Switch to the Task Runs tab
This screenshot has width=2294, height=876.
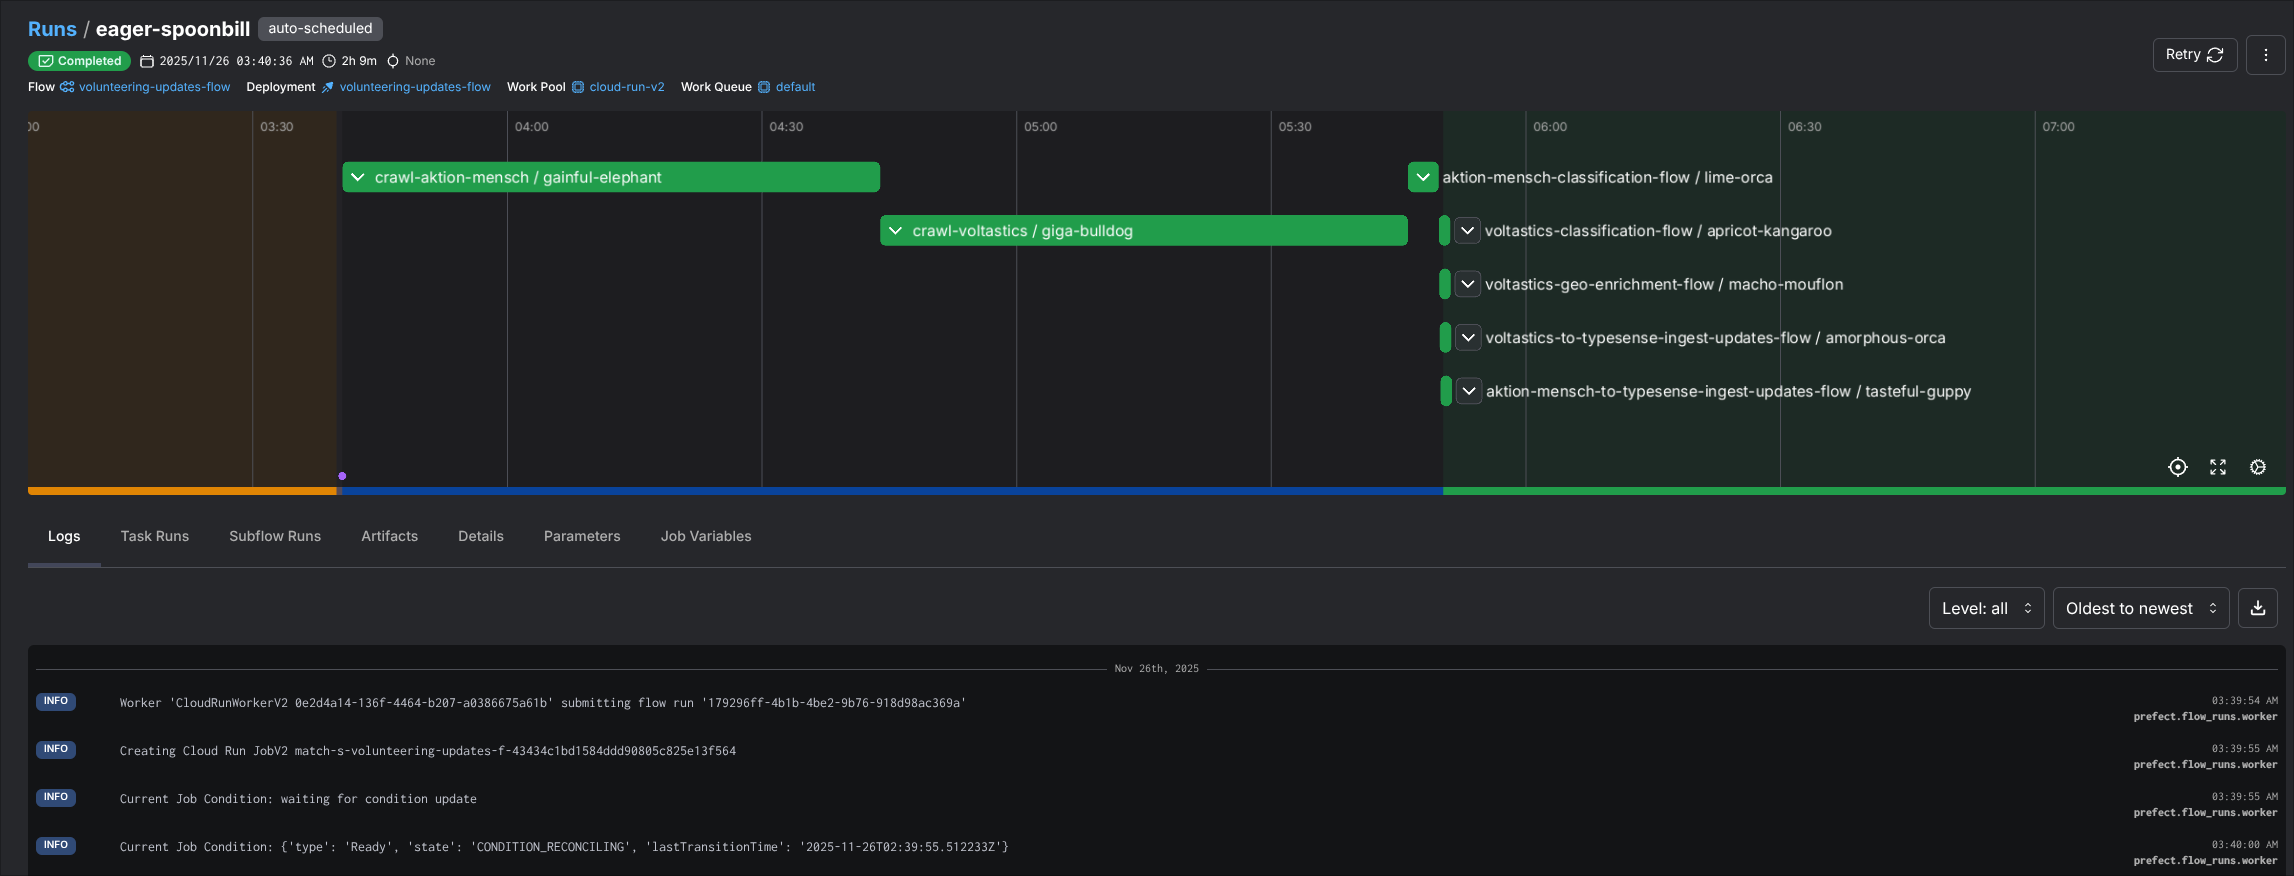tap(155, 536)
